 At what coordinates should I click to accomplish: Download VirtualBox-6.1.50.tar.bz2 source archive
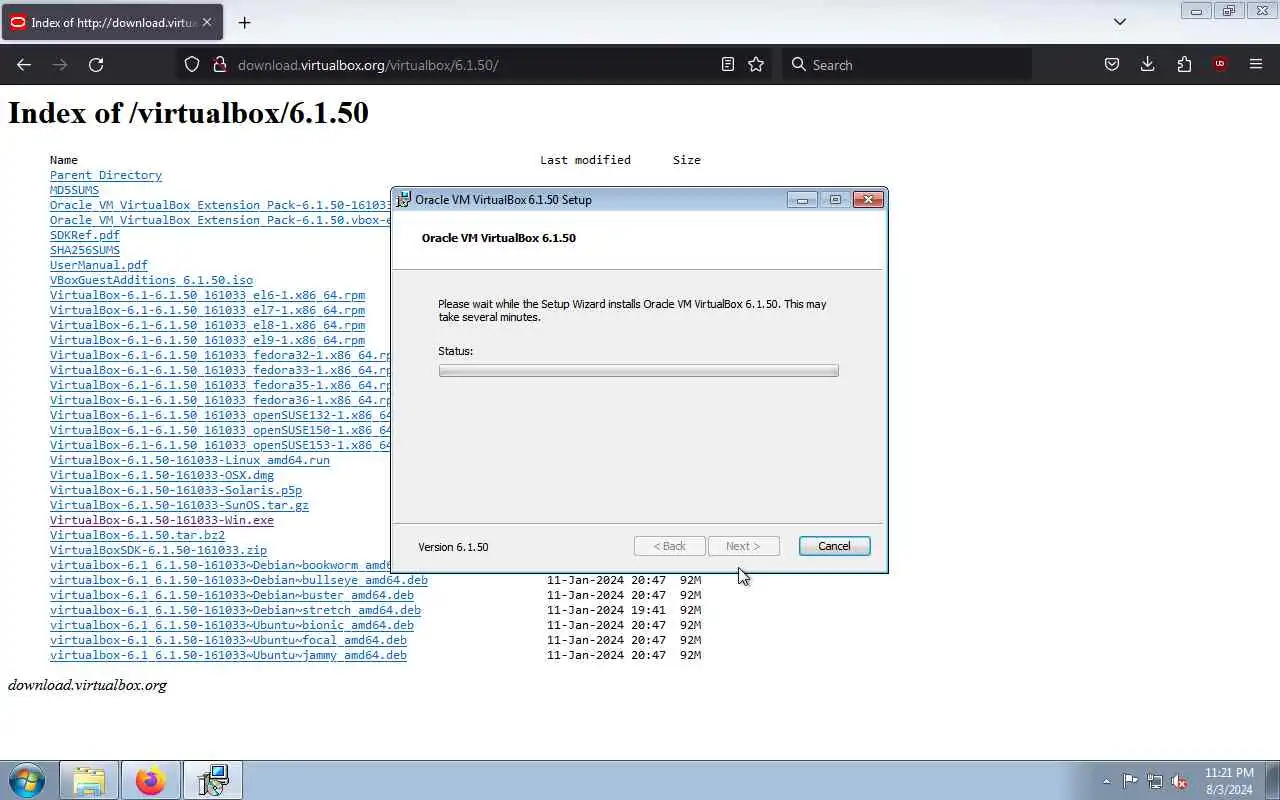(137, 535)
